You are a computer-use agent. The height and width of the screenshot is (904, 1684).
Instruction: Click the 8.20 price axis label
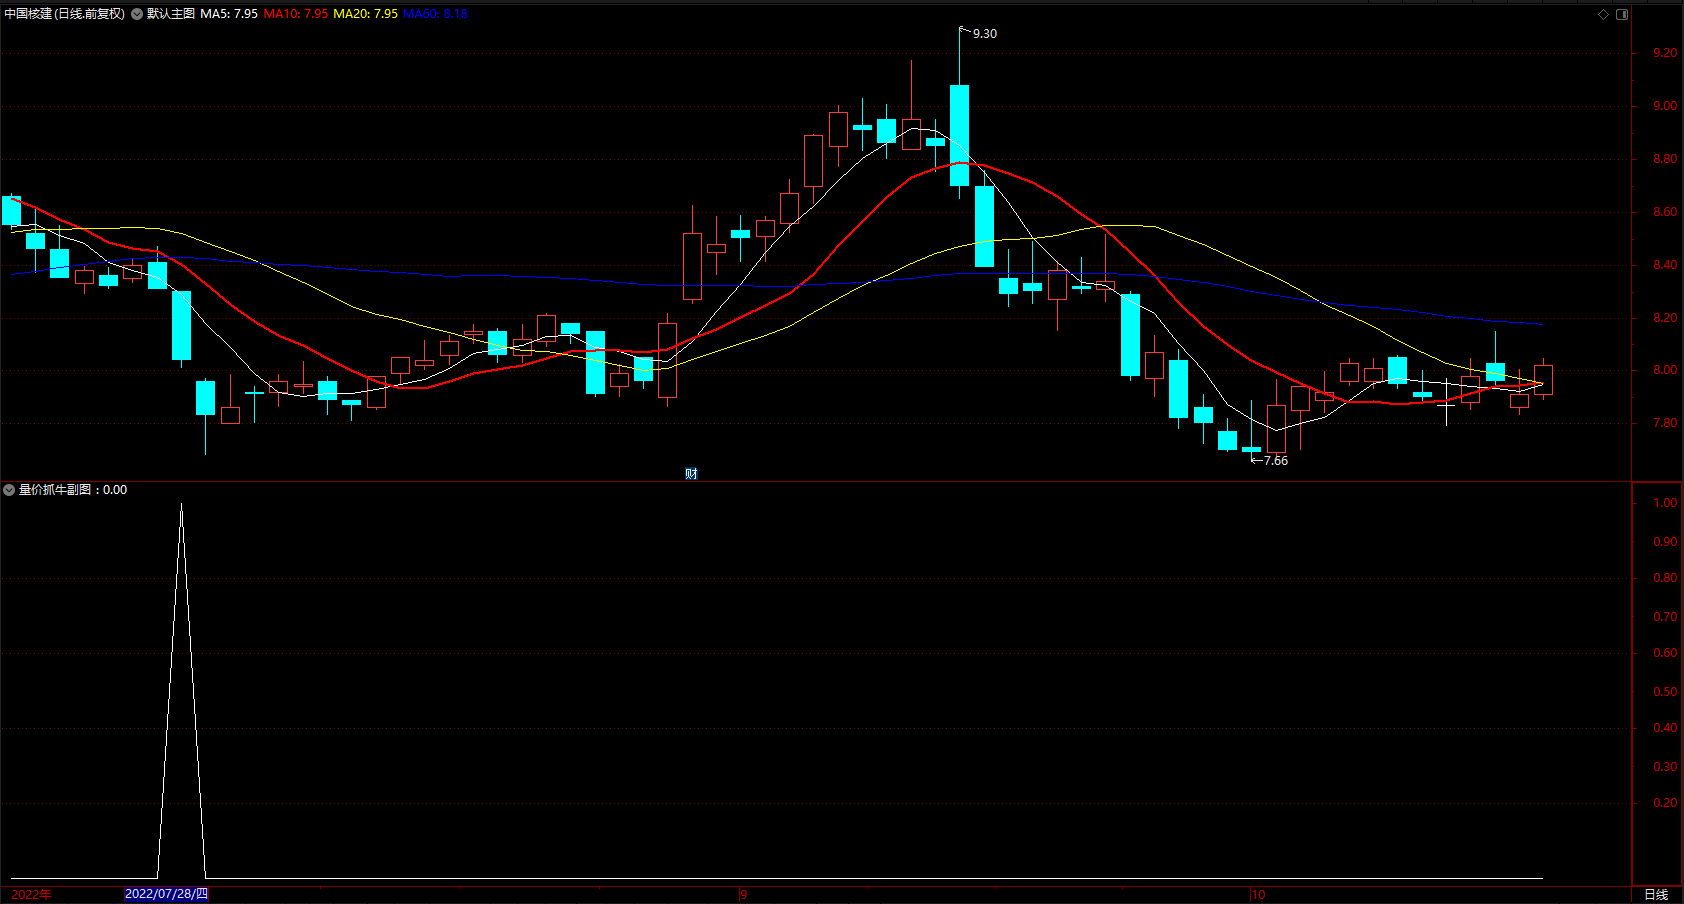point(1665,318)
